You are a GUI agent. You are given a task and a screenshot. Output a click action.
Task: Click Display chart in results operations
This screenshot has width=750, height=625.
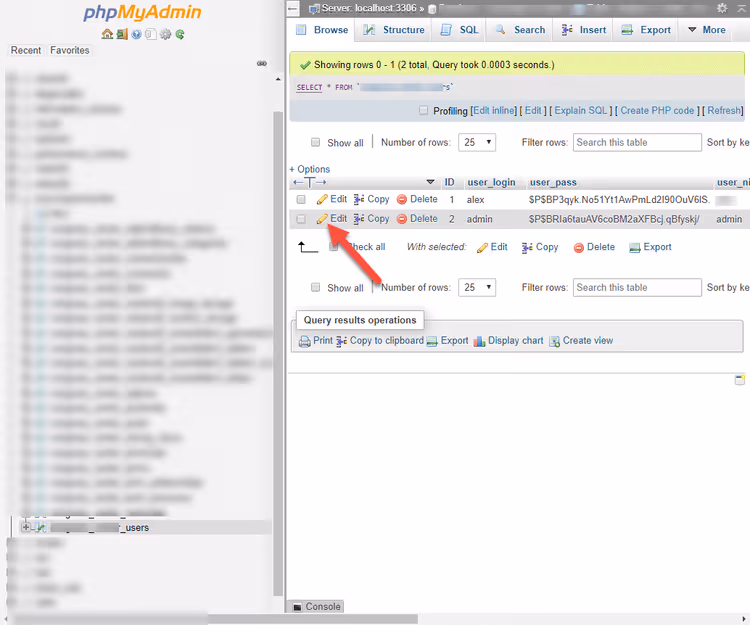pos(508,340)
